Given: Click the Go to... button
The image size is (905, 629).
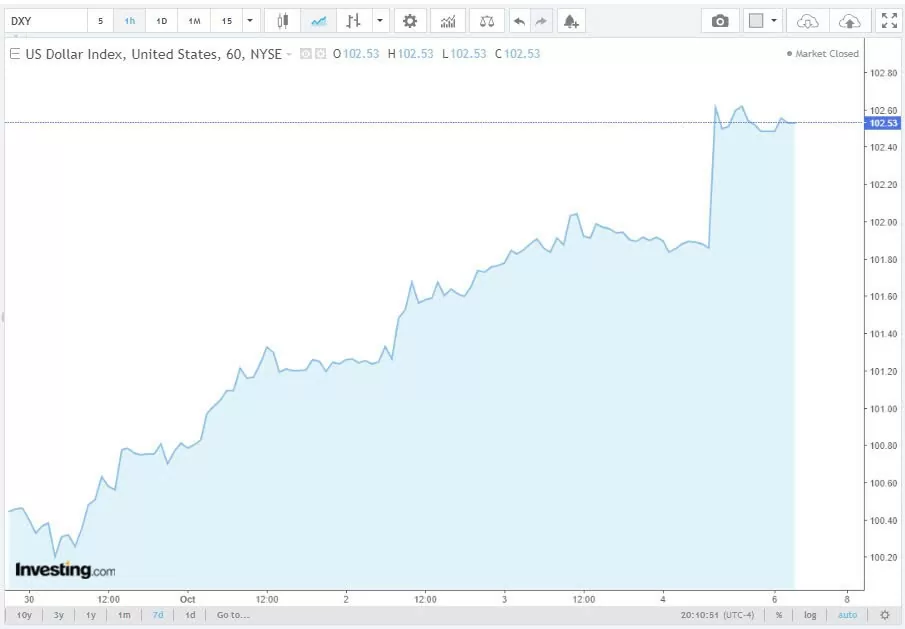Looking at the screenshot, I should click(x=233, y=615).
